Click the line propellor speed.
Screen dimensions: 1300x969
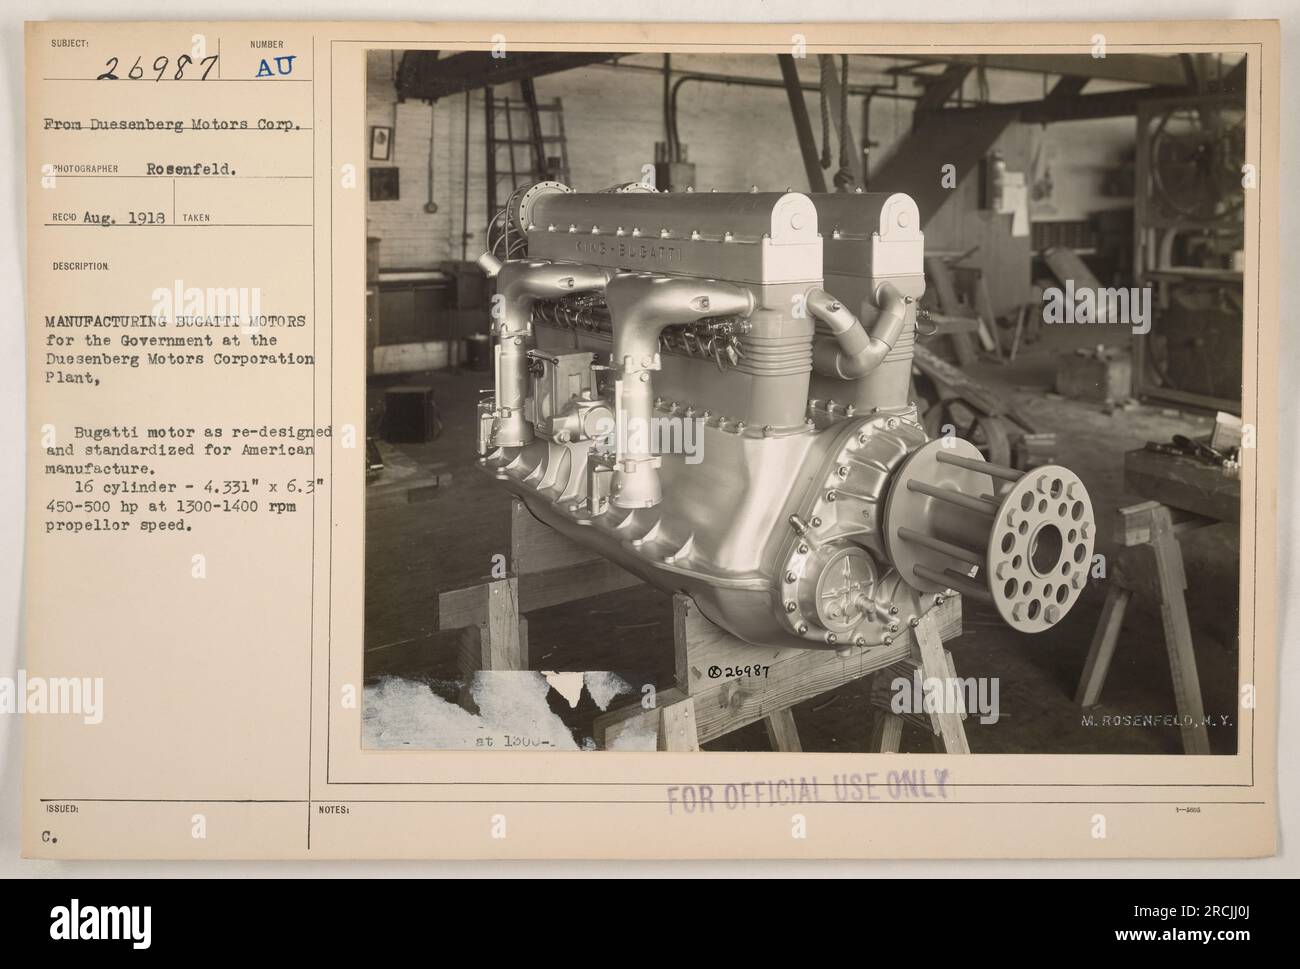(118, 528)
